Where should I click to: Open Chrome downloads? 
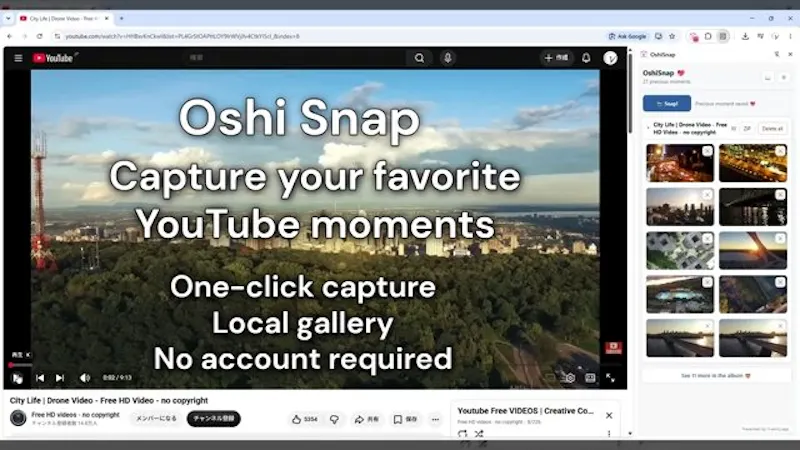(x=745, y=36)
